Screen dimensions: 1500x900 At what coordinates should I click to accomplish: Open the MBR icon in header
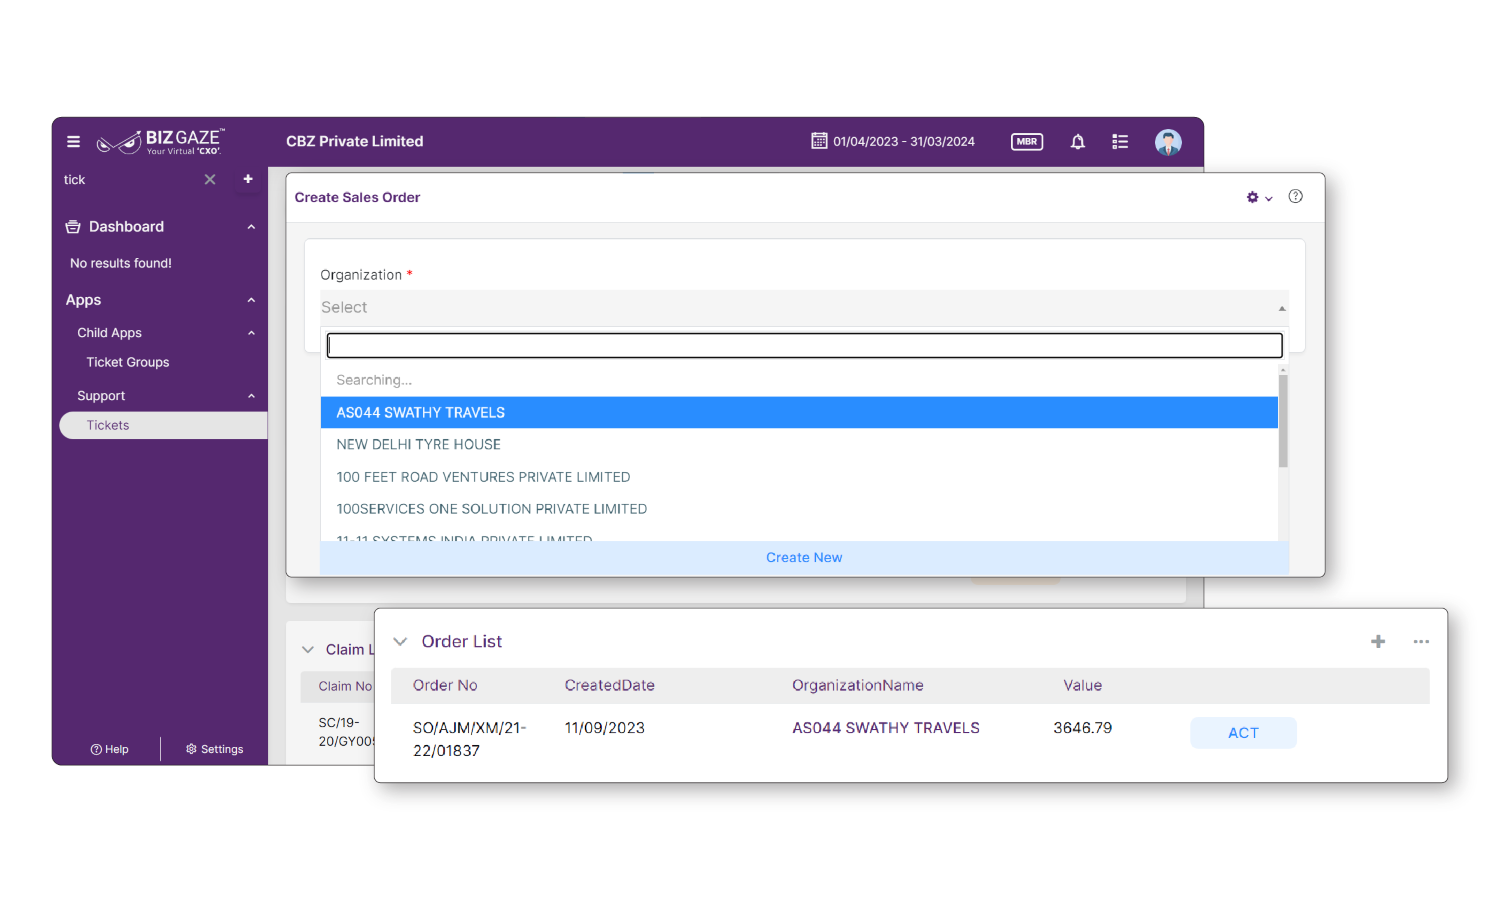pyautogui.click(x=1026, y=142)
